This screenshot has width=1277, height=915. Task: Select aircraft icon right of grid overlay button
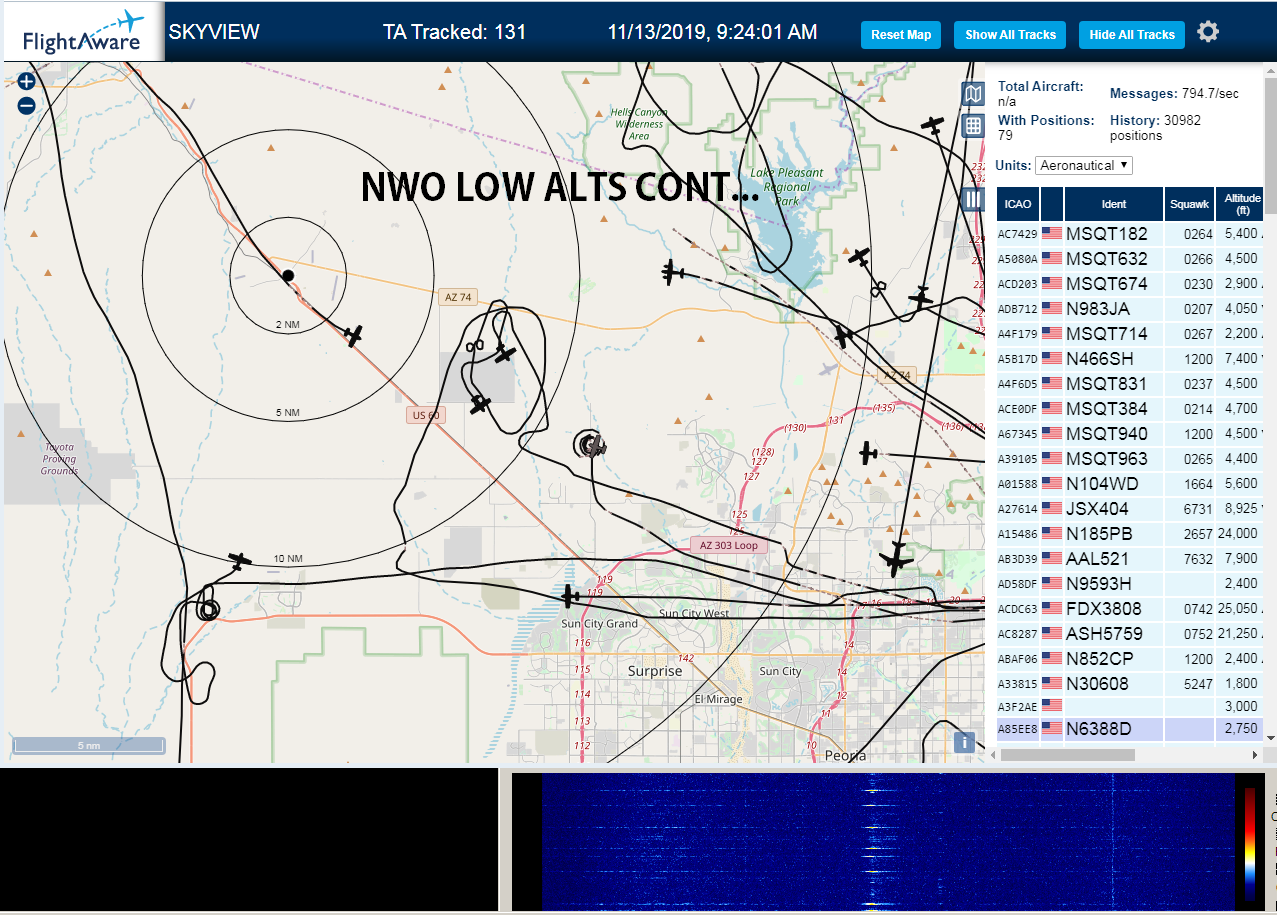(x=933, y=125)
